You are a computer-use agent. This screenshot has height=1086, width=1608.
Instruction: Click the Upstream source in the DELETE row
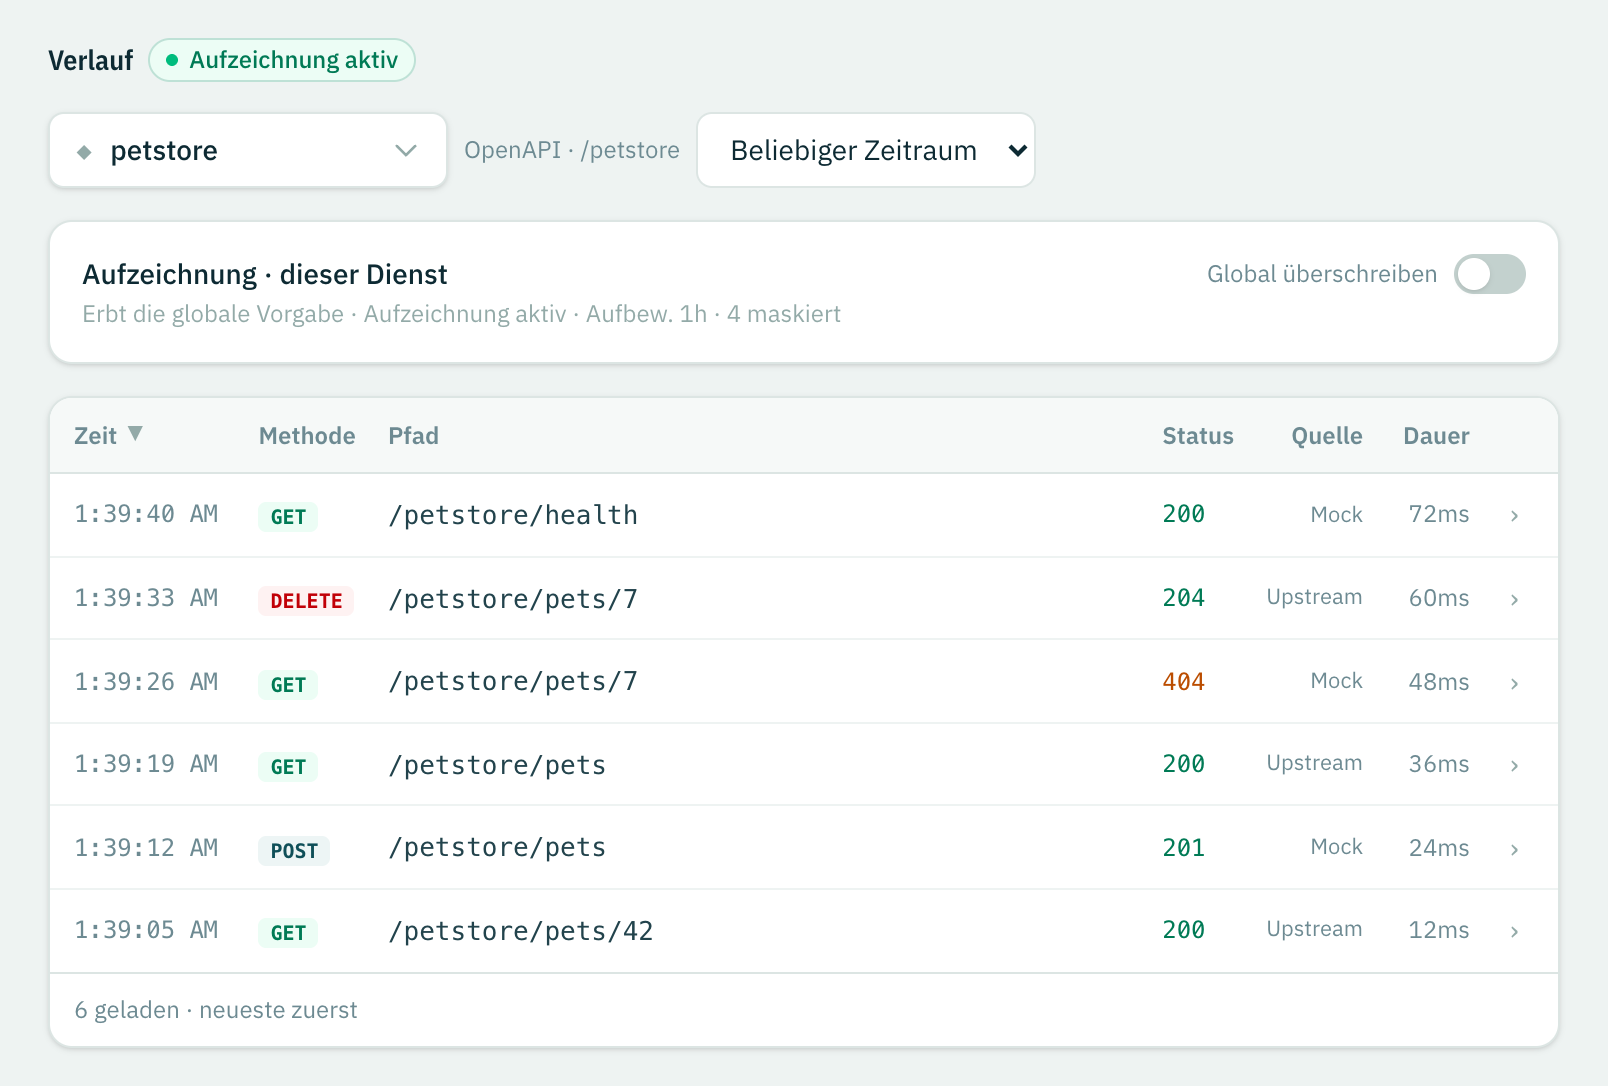(1314, 597)
